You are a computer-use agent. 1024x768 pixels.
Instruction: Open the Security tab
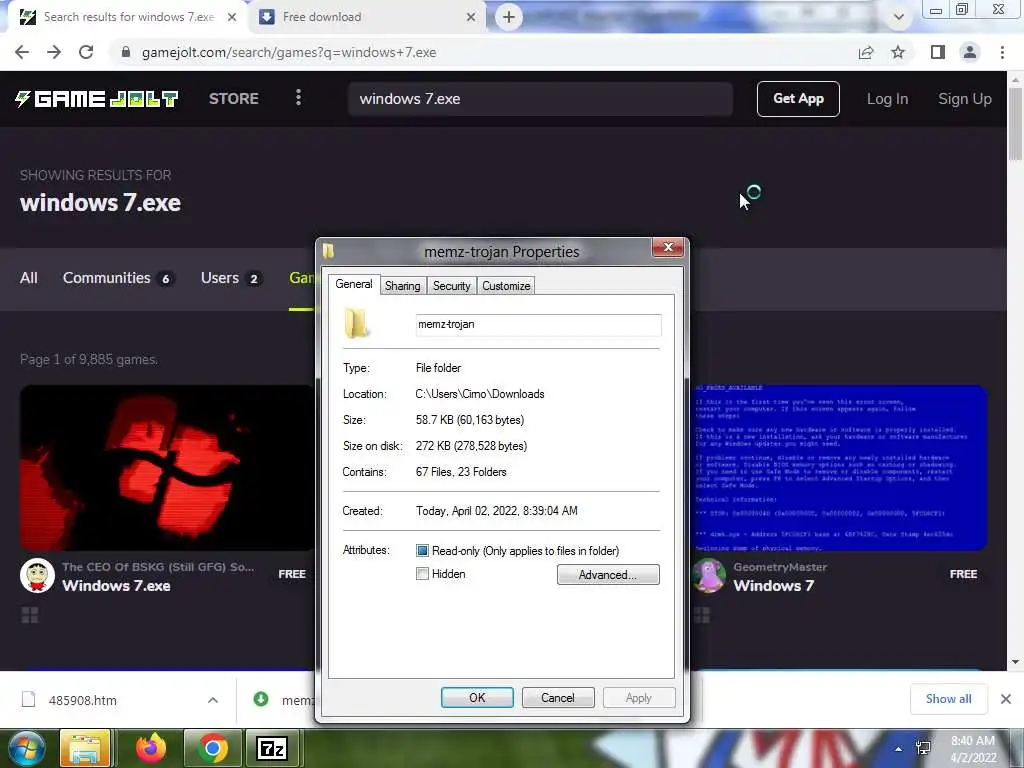click(451, 286)
